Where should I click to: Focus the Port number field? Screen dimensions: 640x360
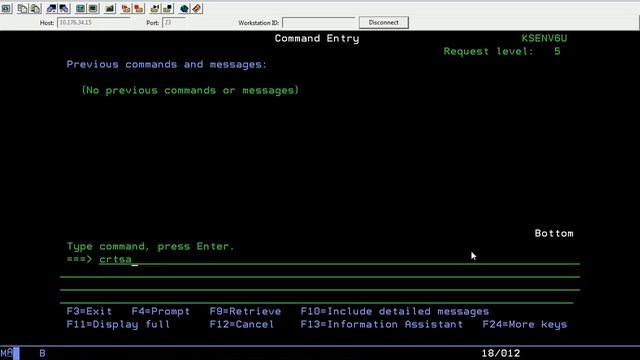[x=174, y=22]
